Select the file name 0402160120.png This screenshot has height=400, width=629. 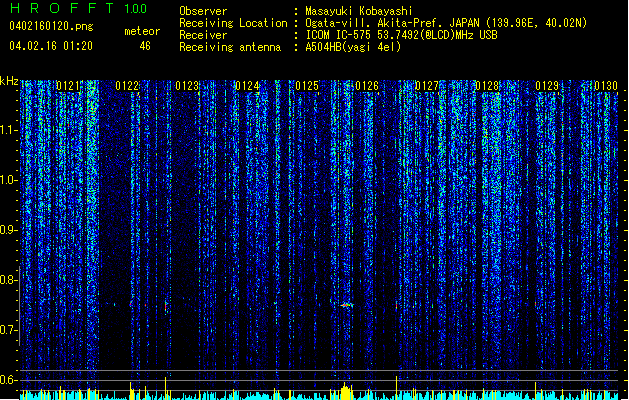coord(51,26)
